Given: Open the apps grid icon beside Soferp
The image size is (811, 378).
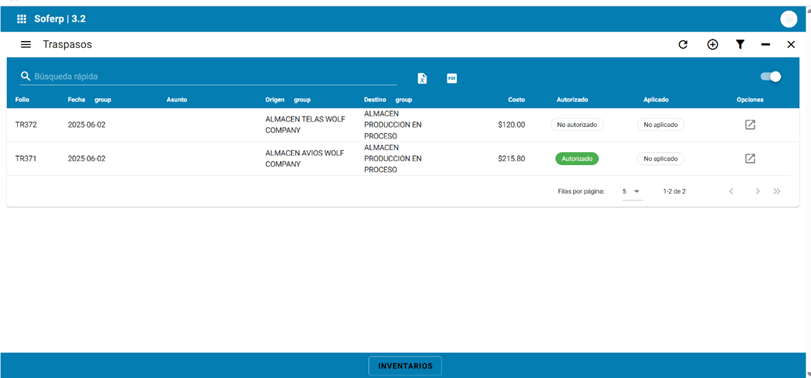Looking at the screenshot, I should click(x=21, y=19).
